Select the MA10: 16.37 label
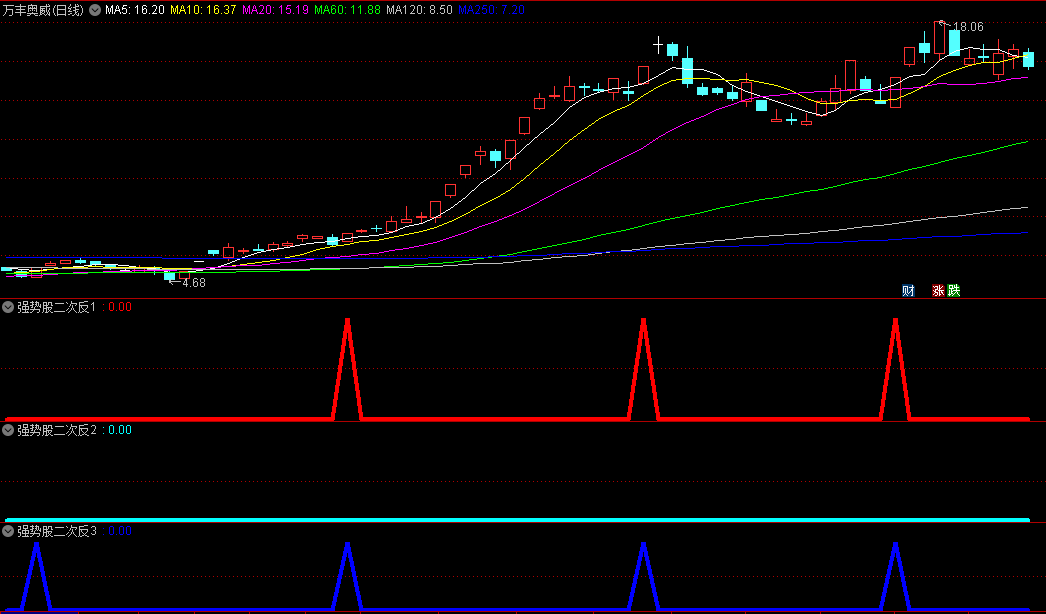Image resolution: width=1046 pixels, height=614 pixels. 203,10
